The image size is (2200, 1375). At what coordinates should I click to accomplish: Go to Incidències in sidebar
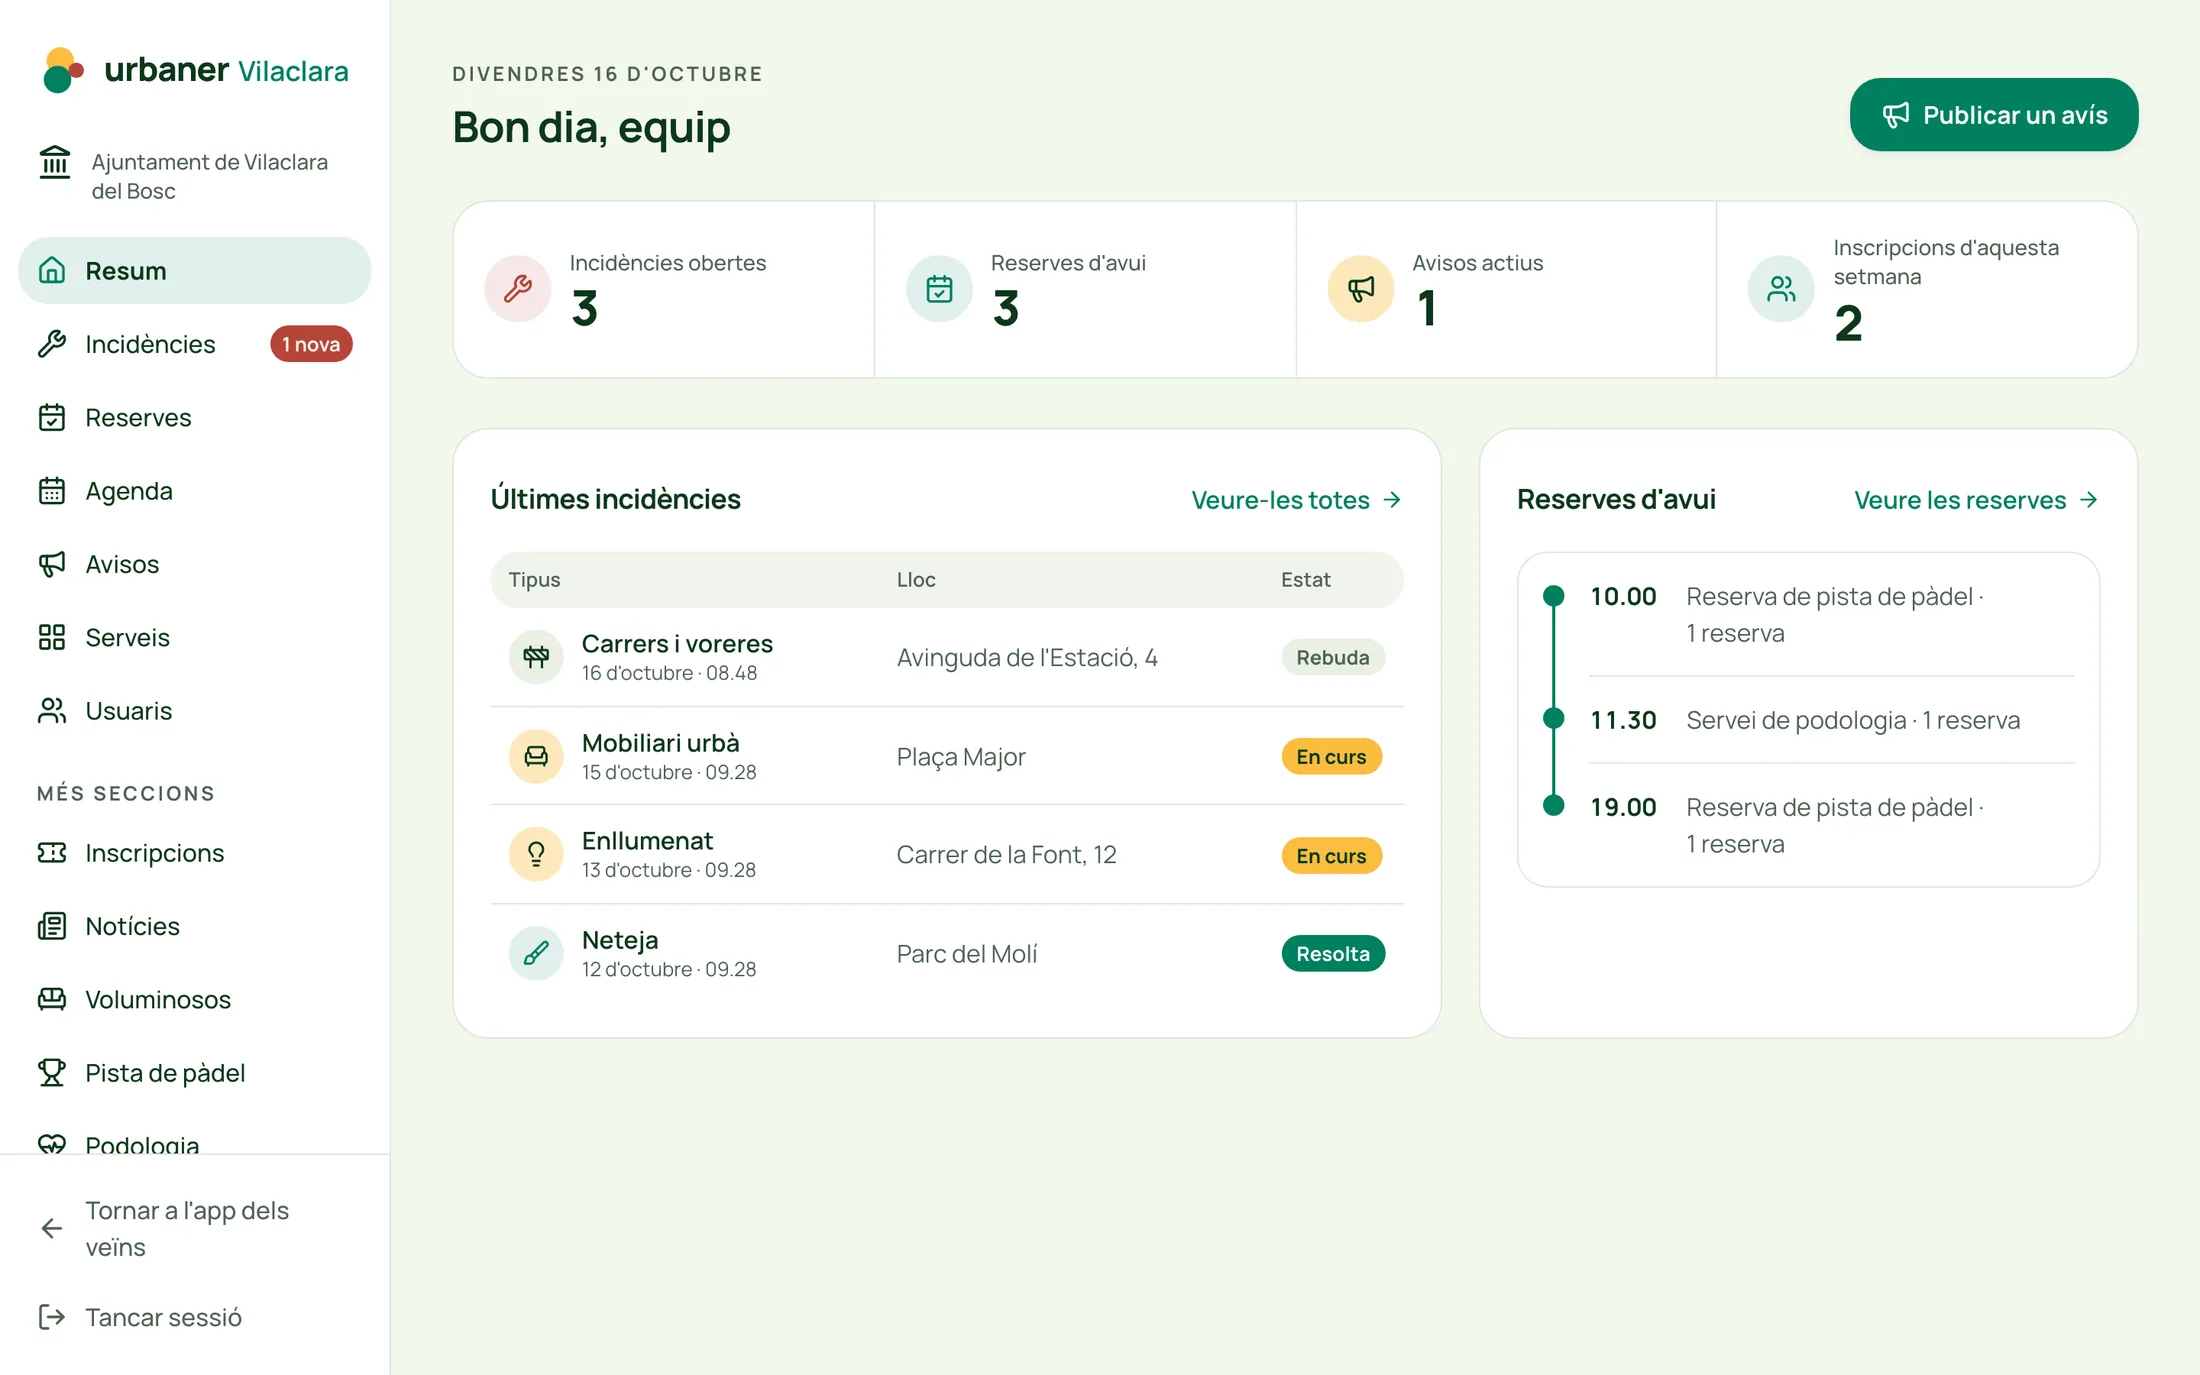click(194, 344)
